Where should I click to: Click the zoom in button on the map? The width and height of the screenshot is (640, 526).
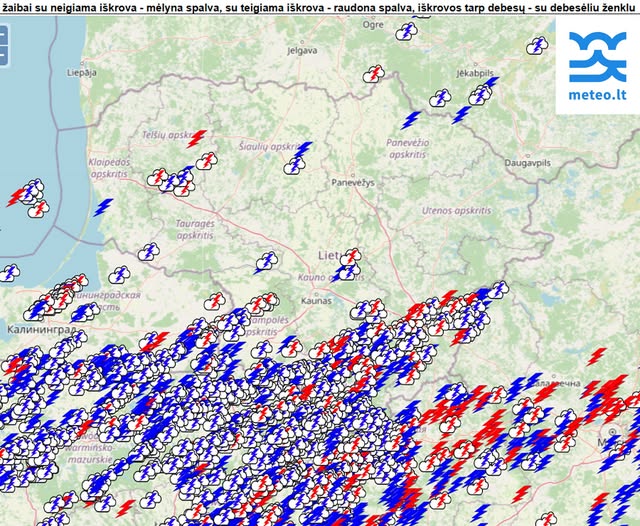coord(3,34)
